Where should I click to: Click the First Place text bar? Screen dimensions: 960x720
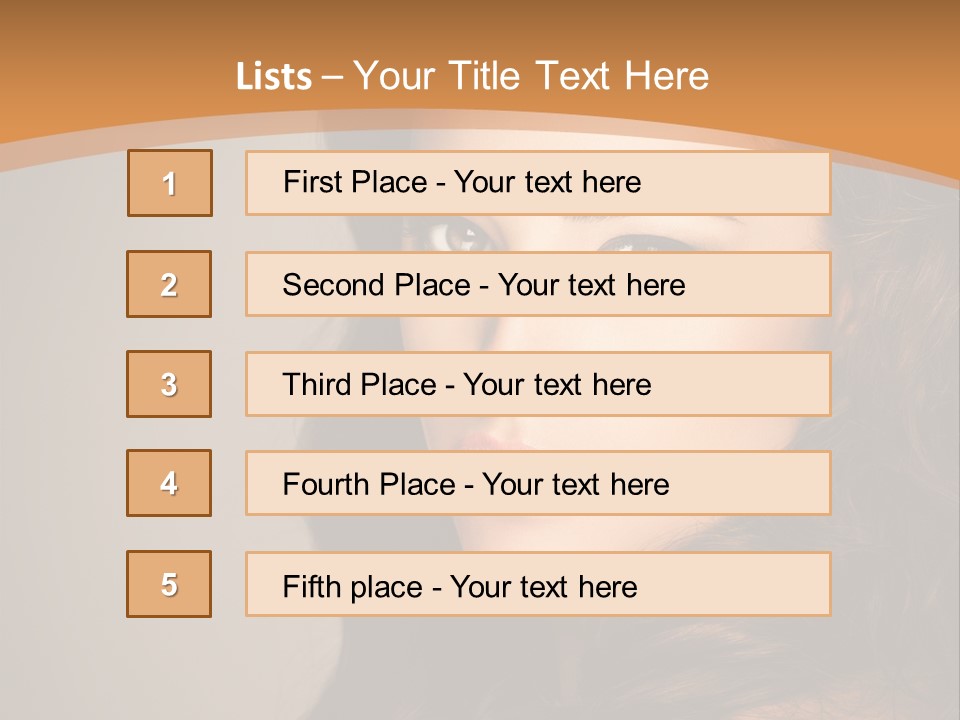point(538,183)
